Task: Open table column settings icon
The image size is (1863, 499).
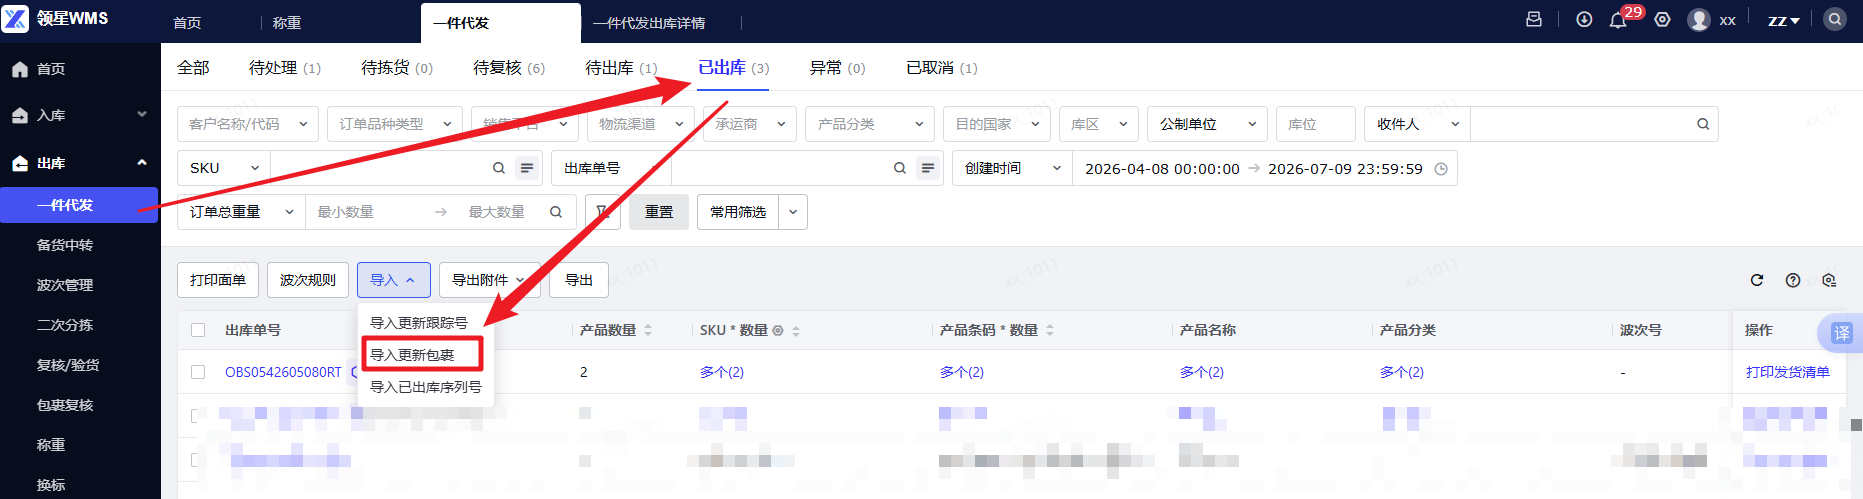Action: (1829, 280)
